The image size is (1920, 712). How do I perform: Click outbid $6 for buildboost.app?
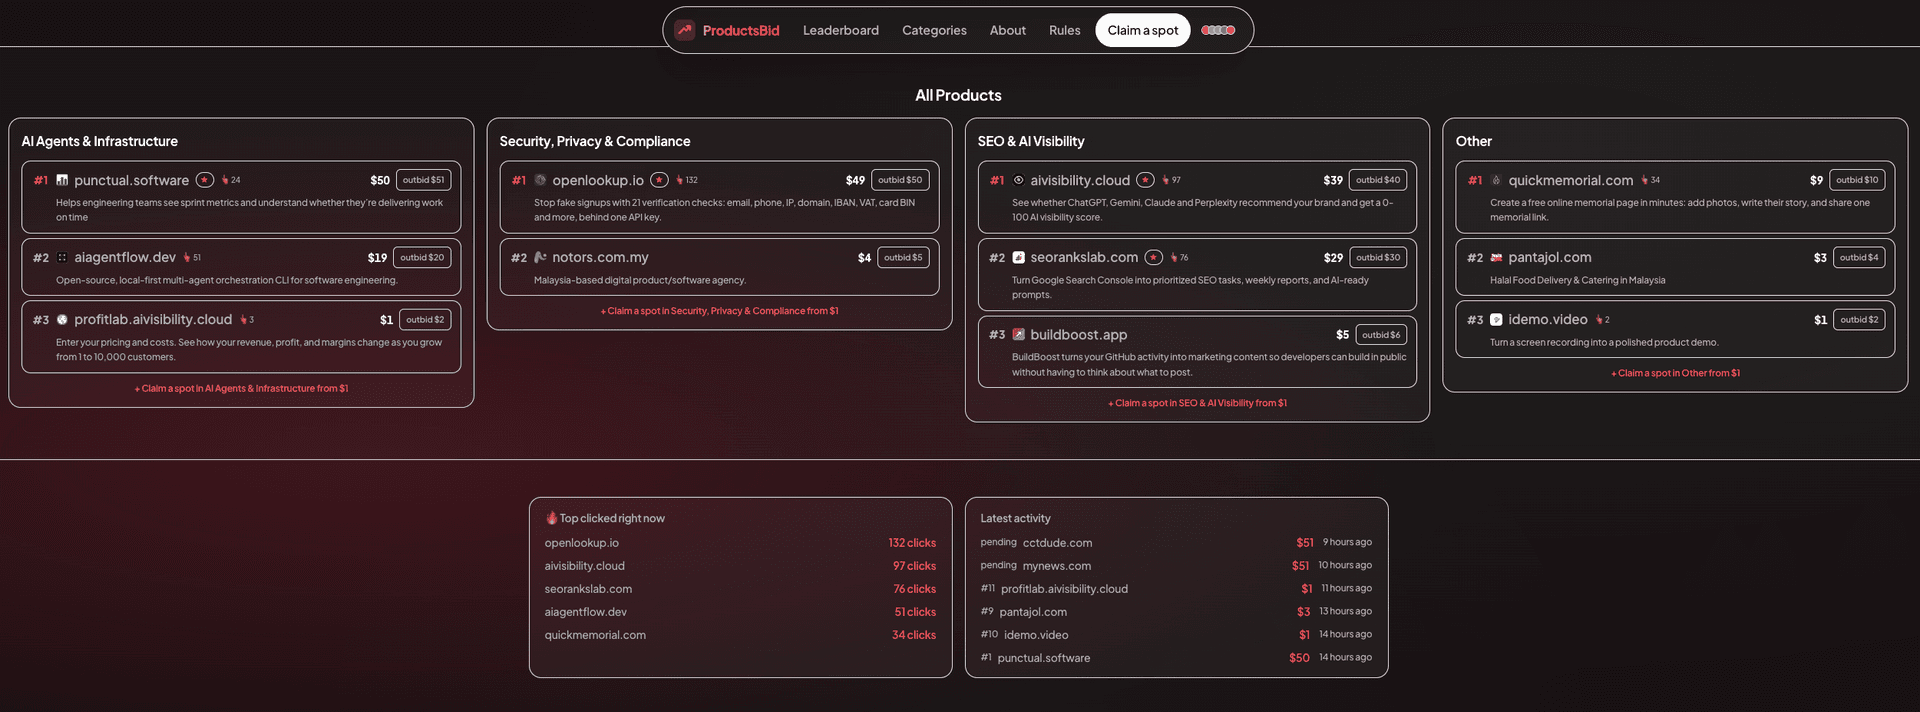[1381, 335]
